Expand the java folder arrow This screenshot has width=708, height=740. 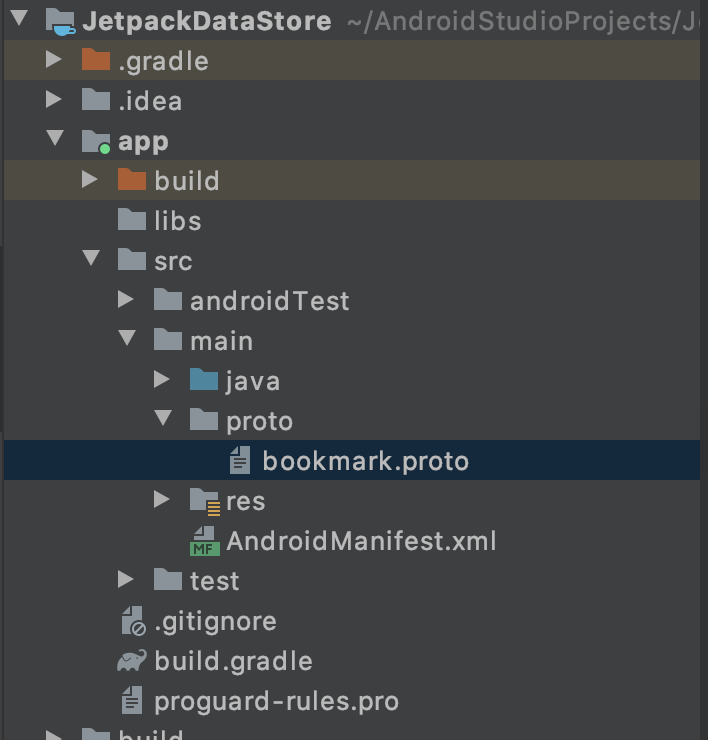tap(162, 379)
